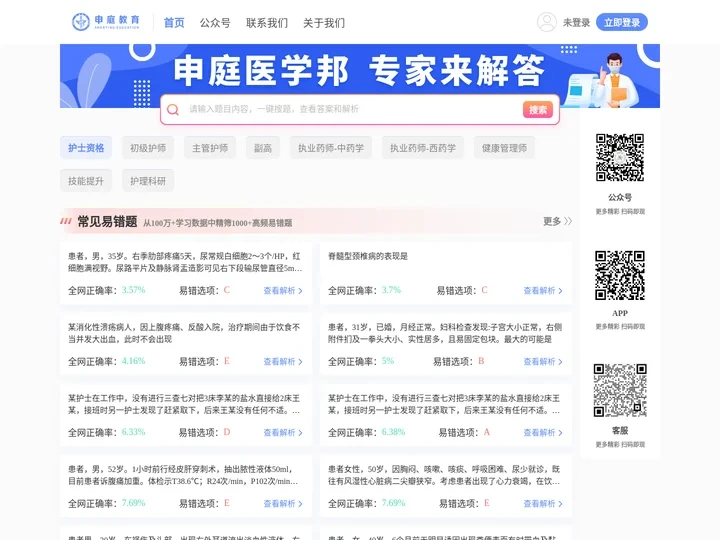View 查看解析 for 50岁 female patient question

(x=543, y=504)
